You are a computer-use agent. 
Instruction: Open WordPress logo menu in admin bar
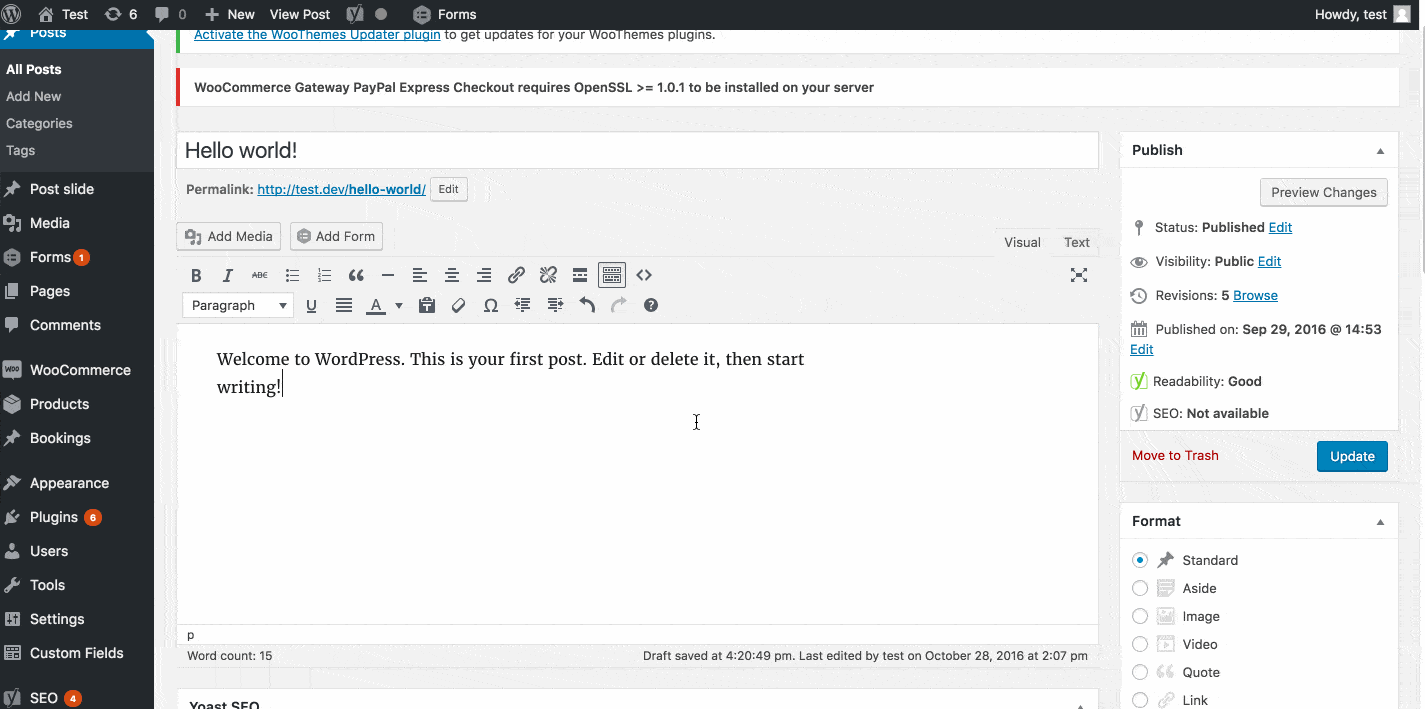12,14
